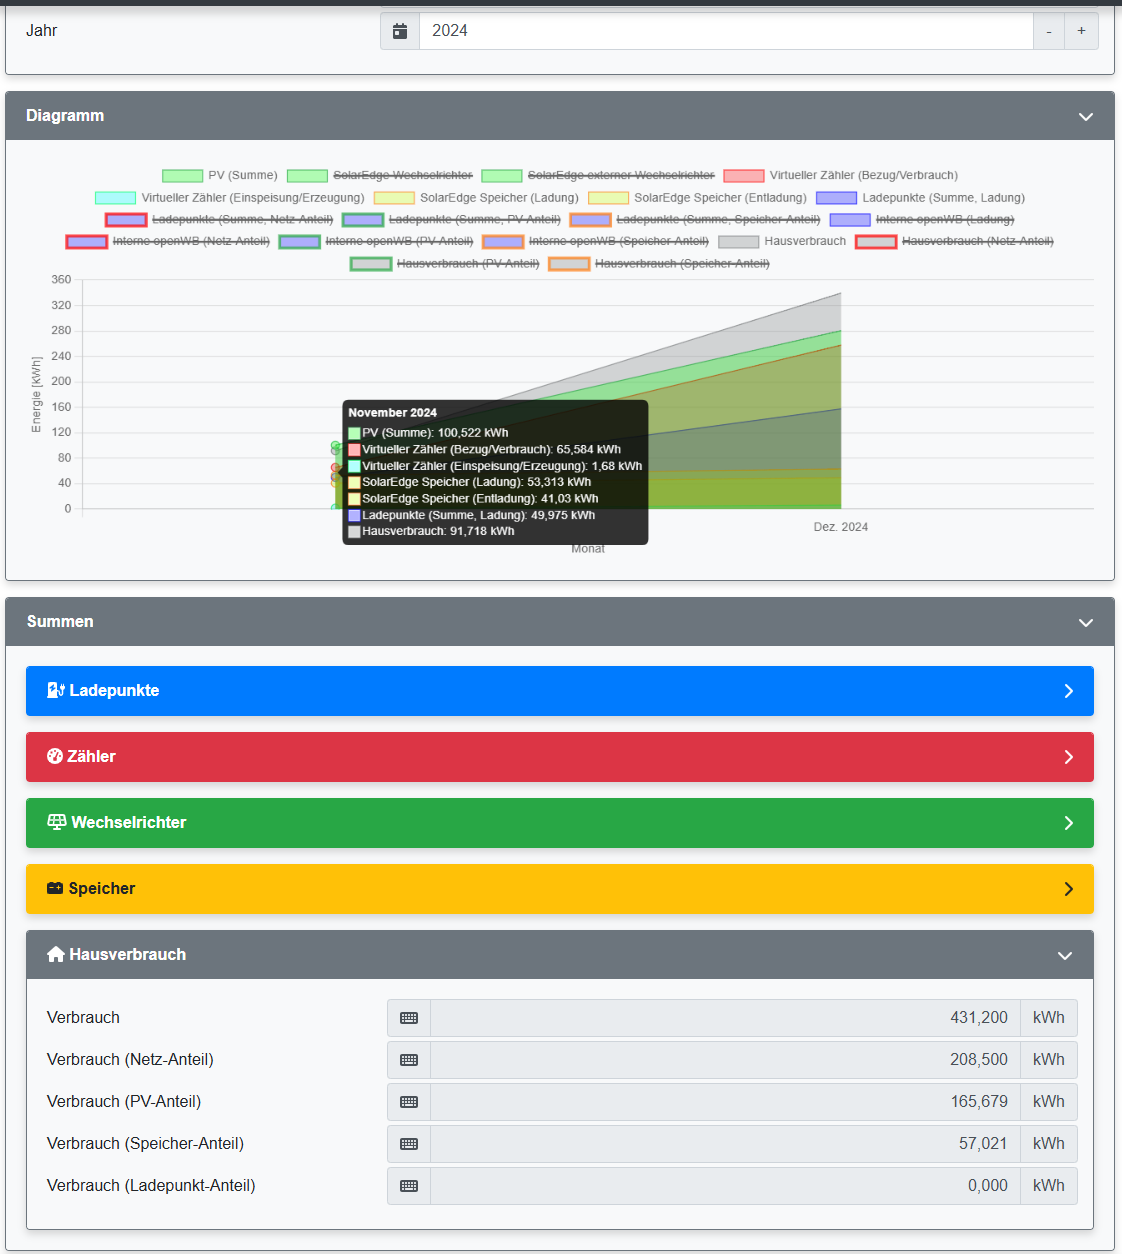The width and height of the screenshot is (1122, 1254).
Task: Click keyboard icon in Verbrauch (Netz-Anteil) row
Action: (x=409, y=1060)
